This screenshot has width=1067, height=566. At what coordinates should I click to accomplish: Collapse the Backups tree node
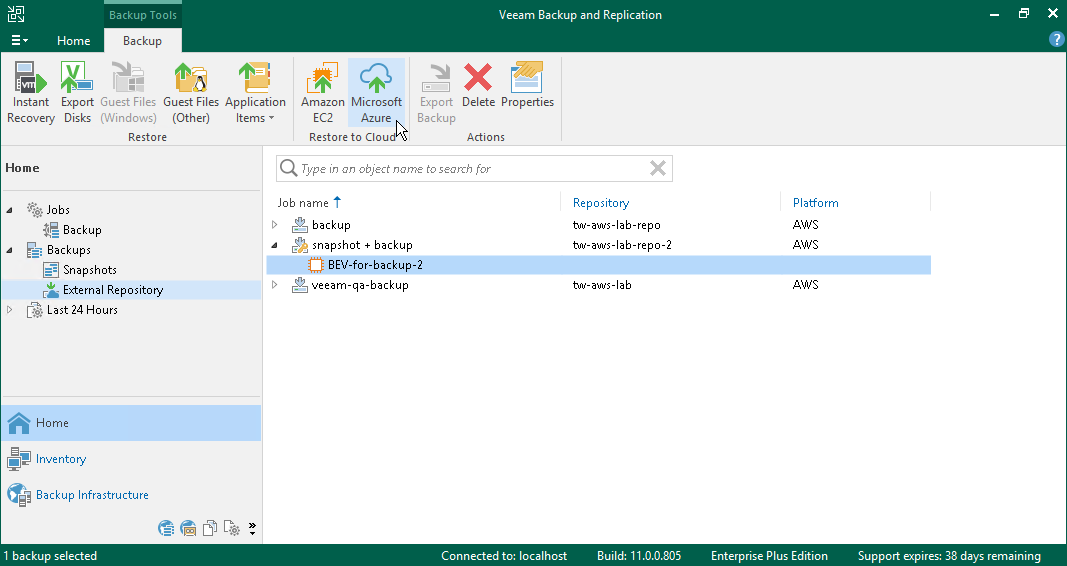(x=10, y=250)
